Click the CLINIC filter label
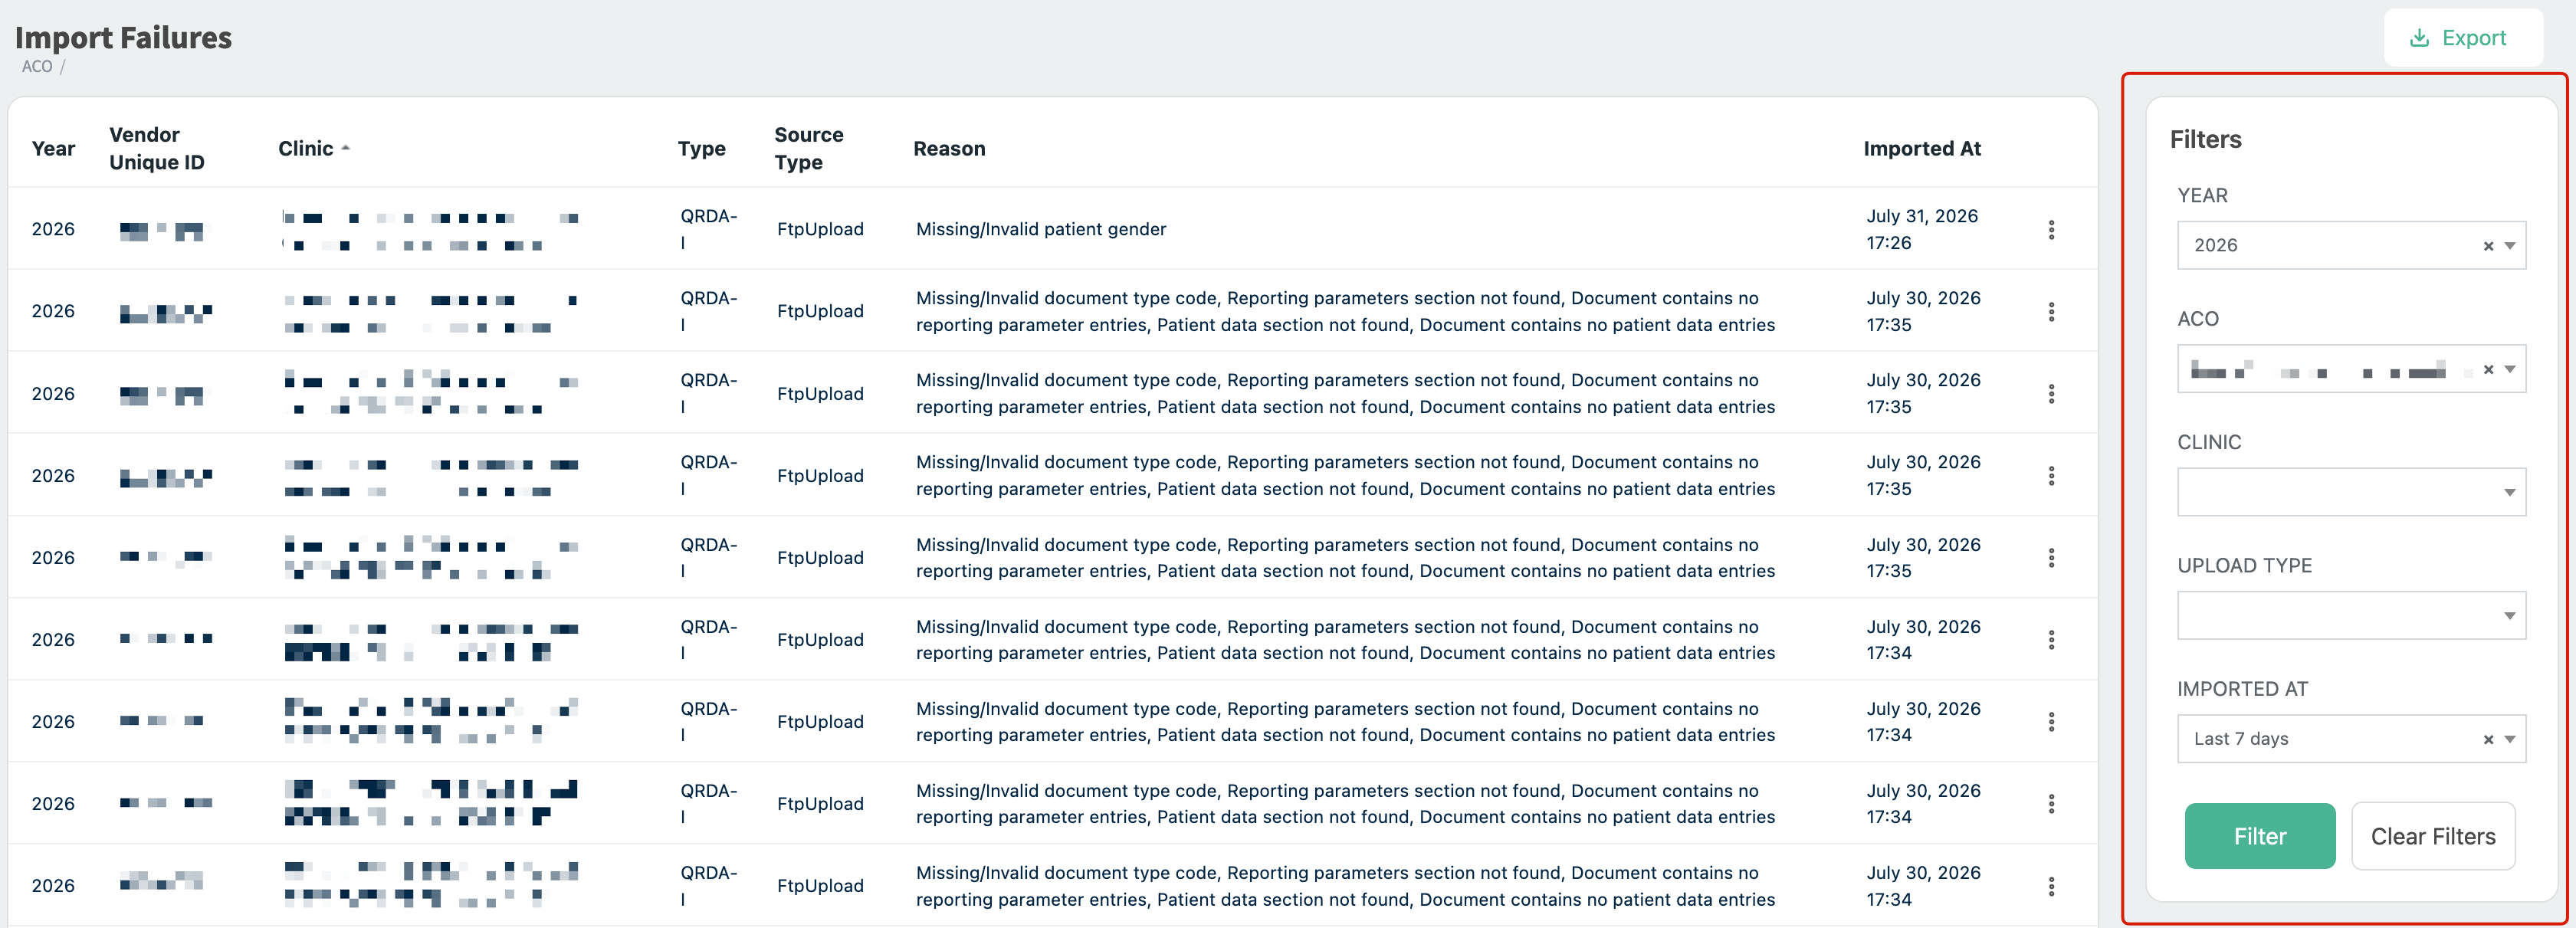 point(2209,442)
